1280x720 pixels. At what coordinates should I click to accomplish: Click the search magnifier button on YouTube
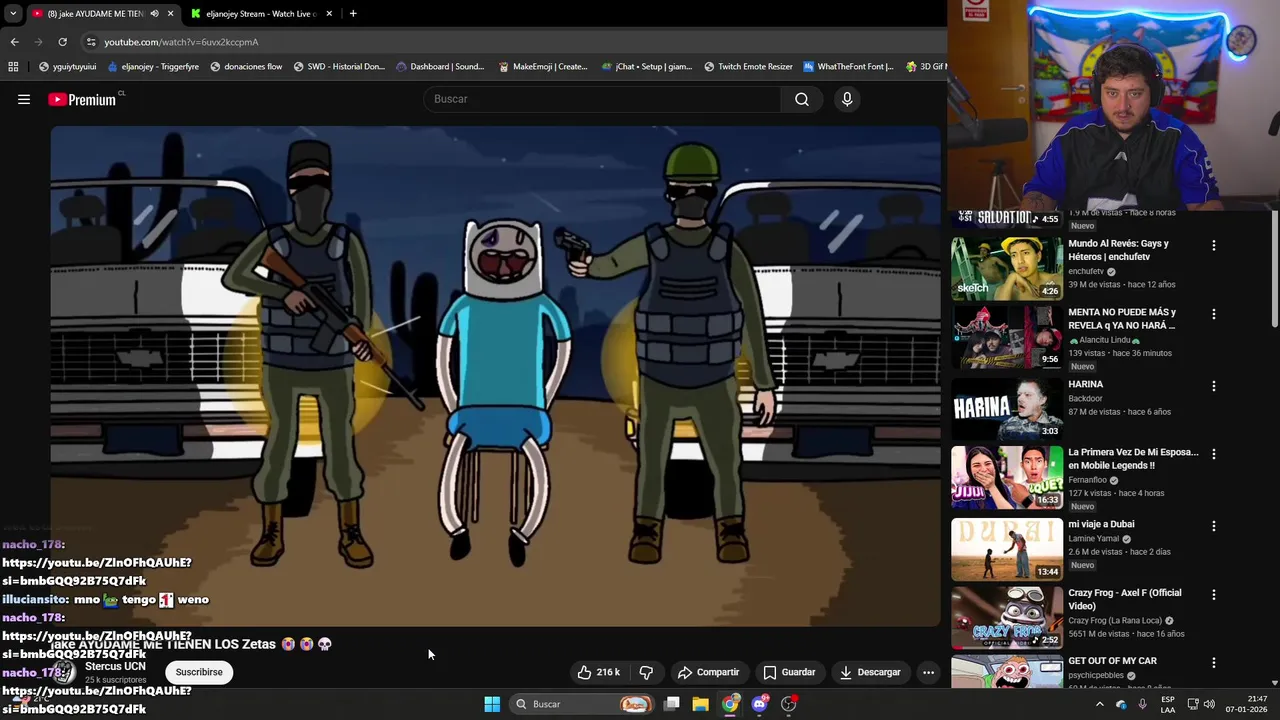(802, 99)
